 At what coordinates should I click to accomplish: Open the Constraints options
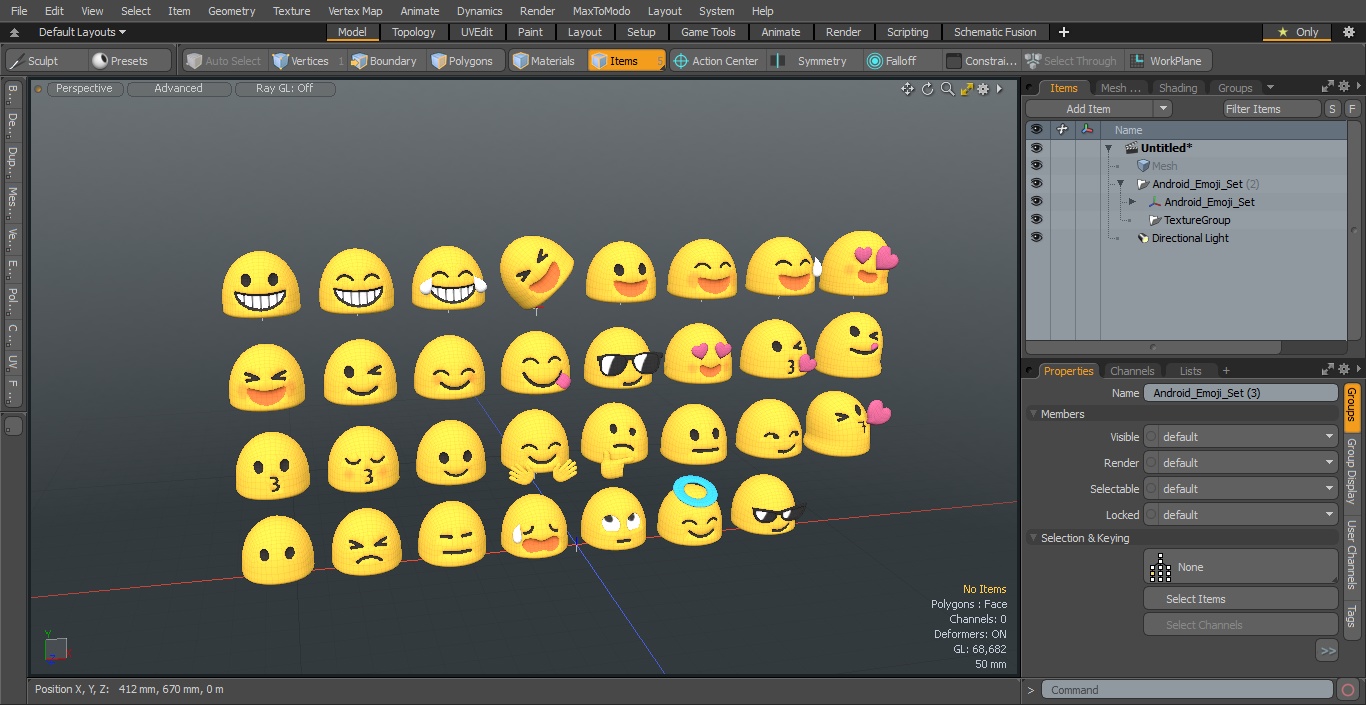point(981,61)
